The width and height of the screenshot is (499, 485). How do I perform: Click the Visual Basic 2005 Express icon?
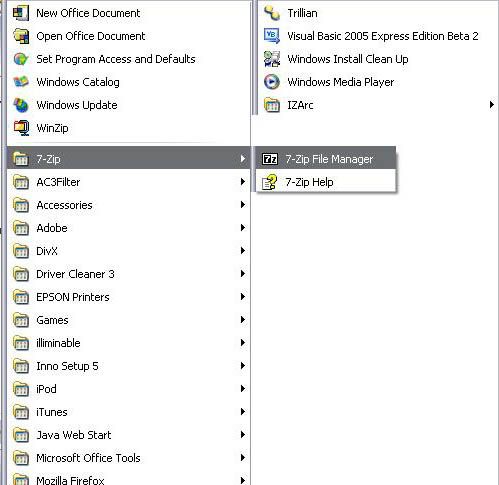point(272,36)
